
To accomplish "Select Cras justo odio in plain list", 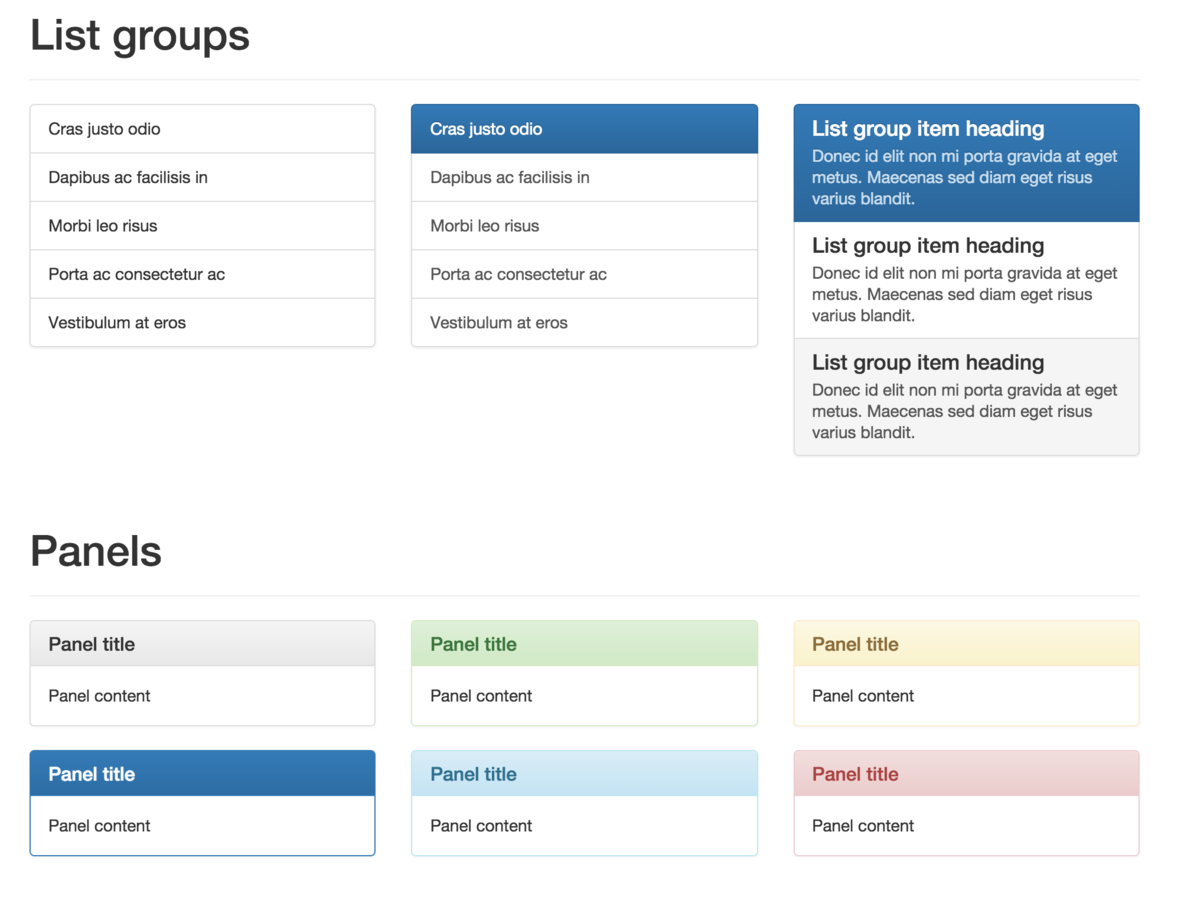I will (203, 129).
